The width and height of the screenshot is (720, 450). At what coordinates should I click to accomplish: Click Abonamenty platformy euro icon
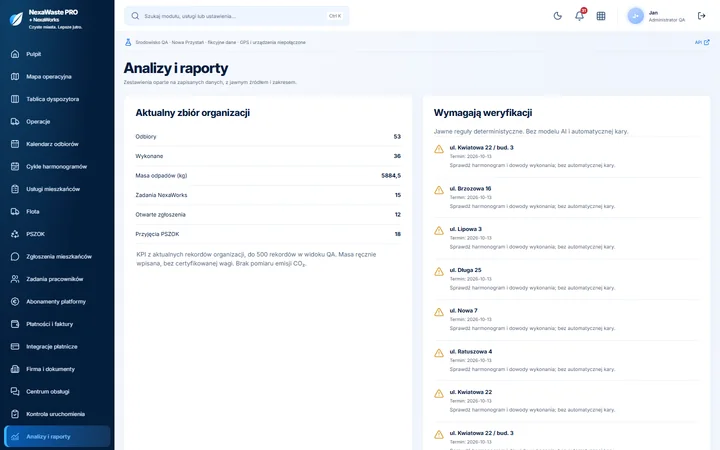(15, 301)
